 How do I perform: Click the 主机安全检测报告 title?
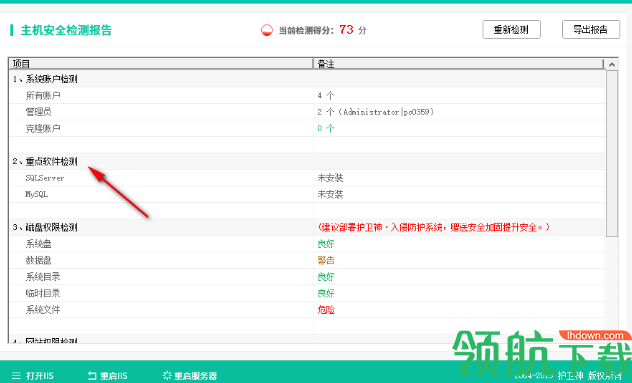[66, 30]
